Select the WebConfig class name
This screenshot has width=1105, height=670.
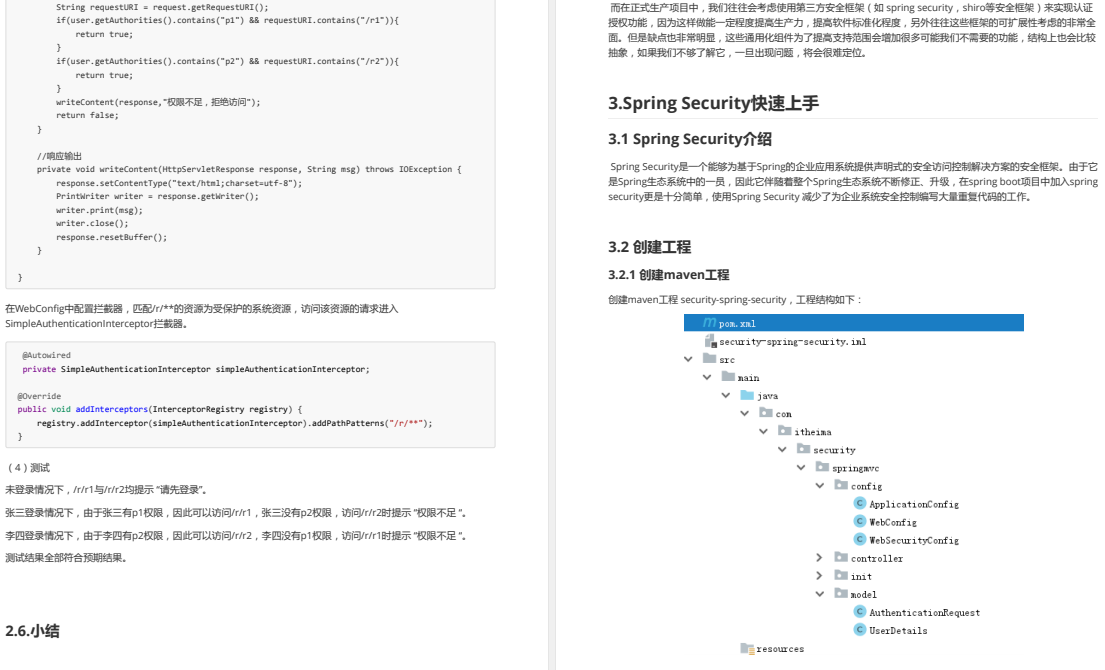click(x=893, y=523)
